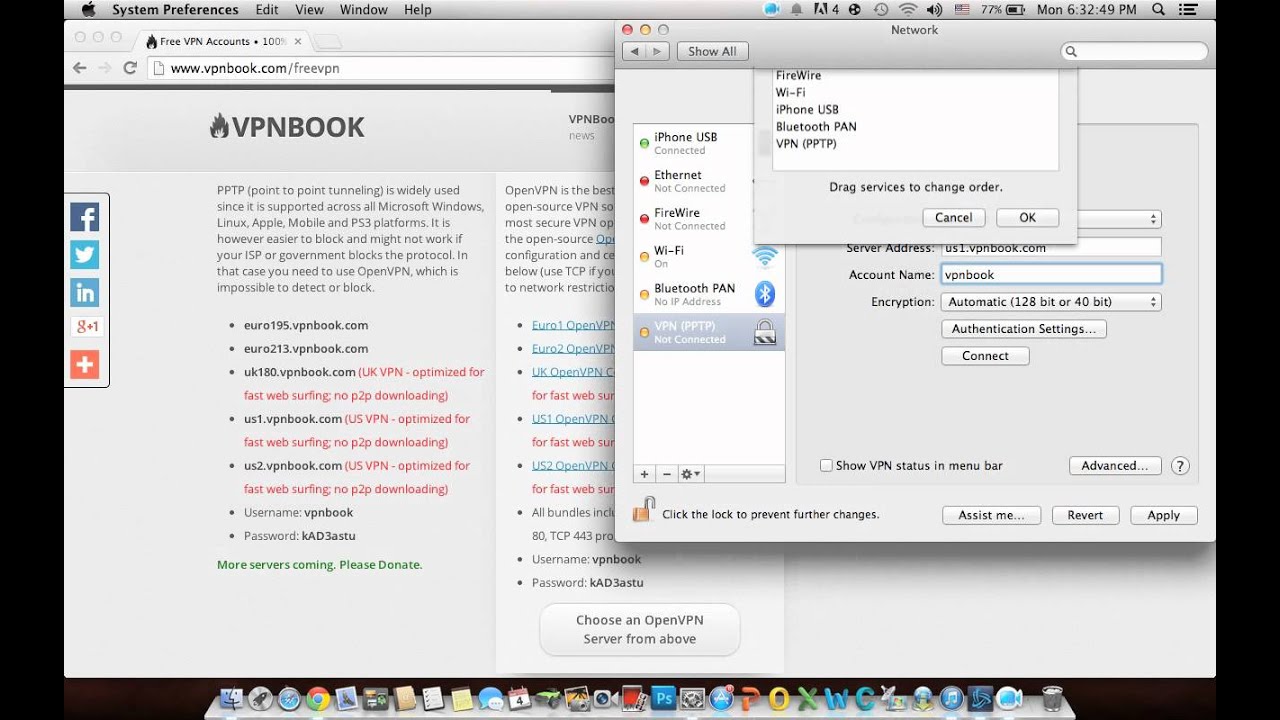Select VPN (PPTP) in service order list
Image resolution: width=1280 pixels, height=720 pixels.
click(x=915, y=144)
